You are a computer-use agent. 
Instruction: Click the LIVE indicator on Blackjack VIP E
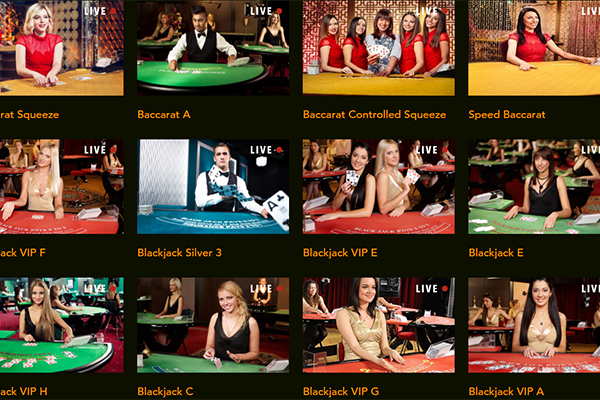tap(432, 150)
